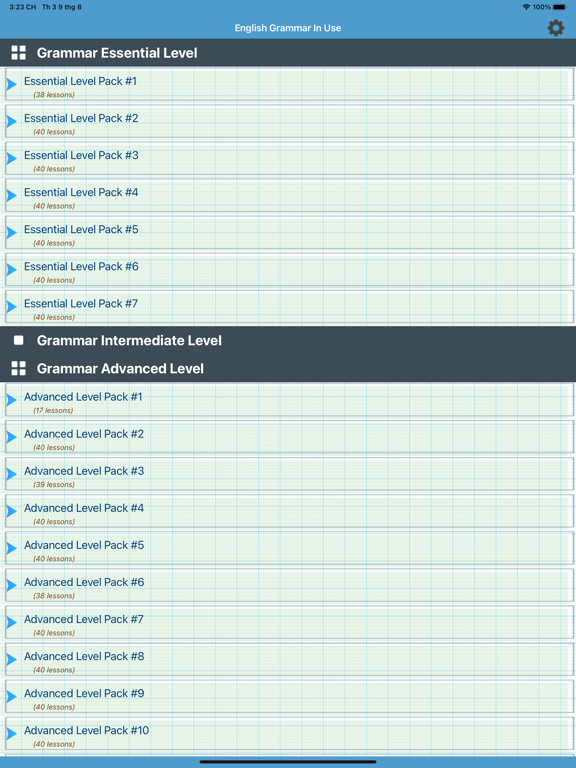
Task: Click arrow icon for Advanced Level Pack #2
Action: tap(11, 437)
